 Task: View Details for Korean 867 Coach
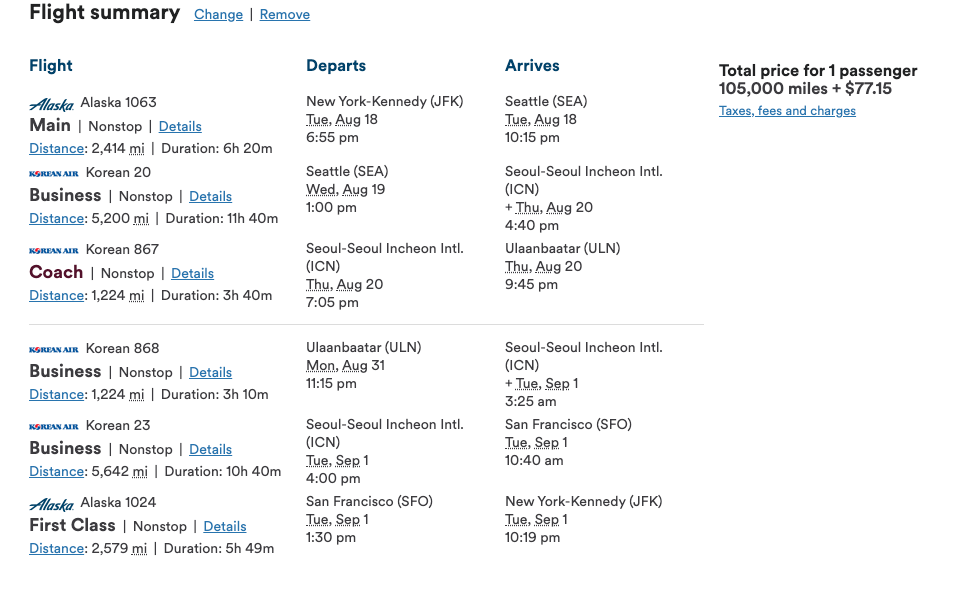click(192, 274)
